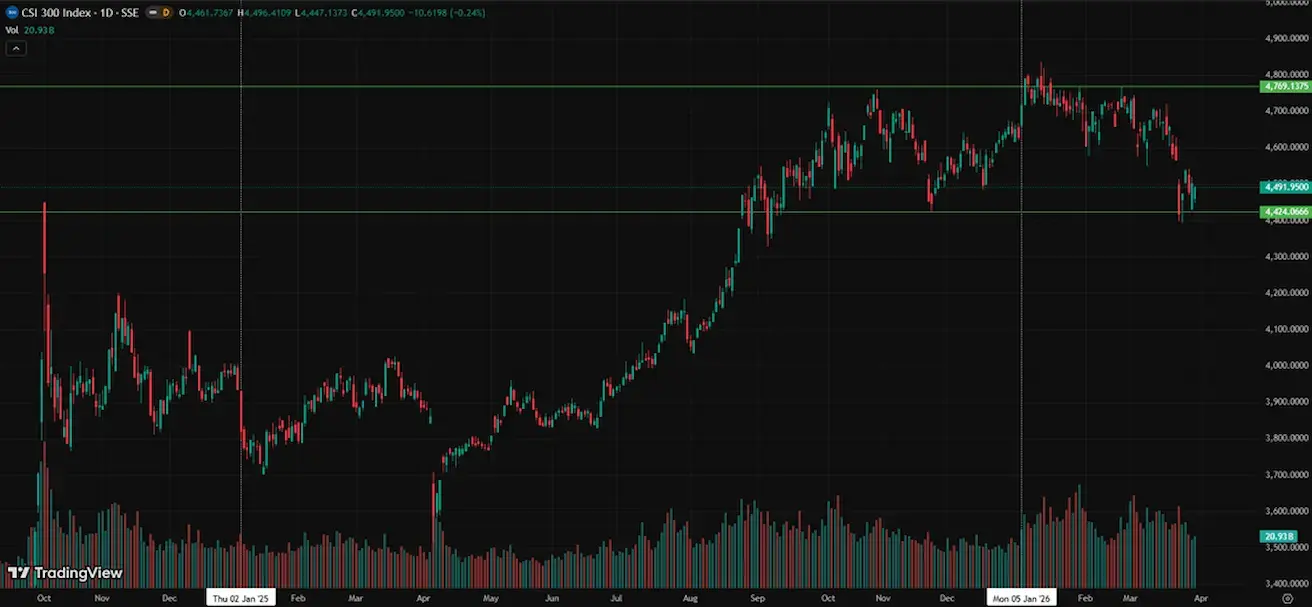This screenshot has height=607, width=1312.
Task: Click the 4,000.0000 level on price scale
Action: pyautogui.click(x=1287, y=366)
